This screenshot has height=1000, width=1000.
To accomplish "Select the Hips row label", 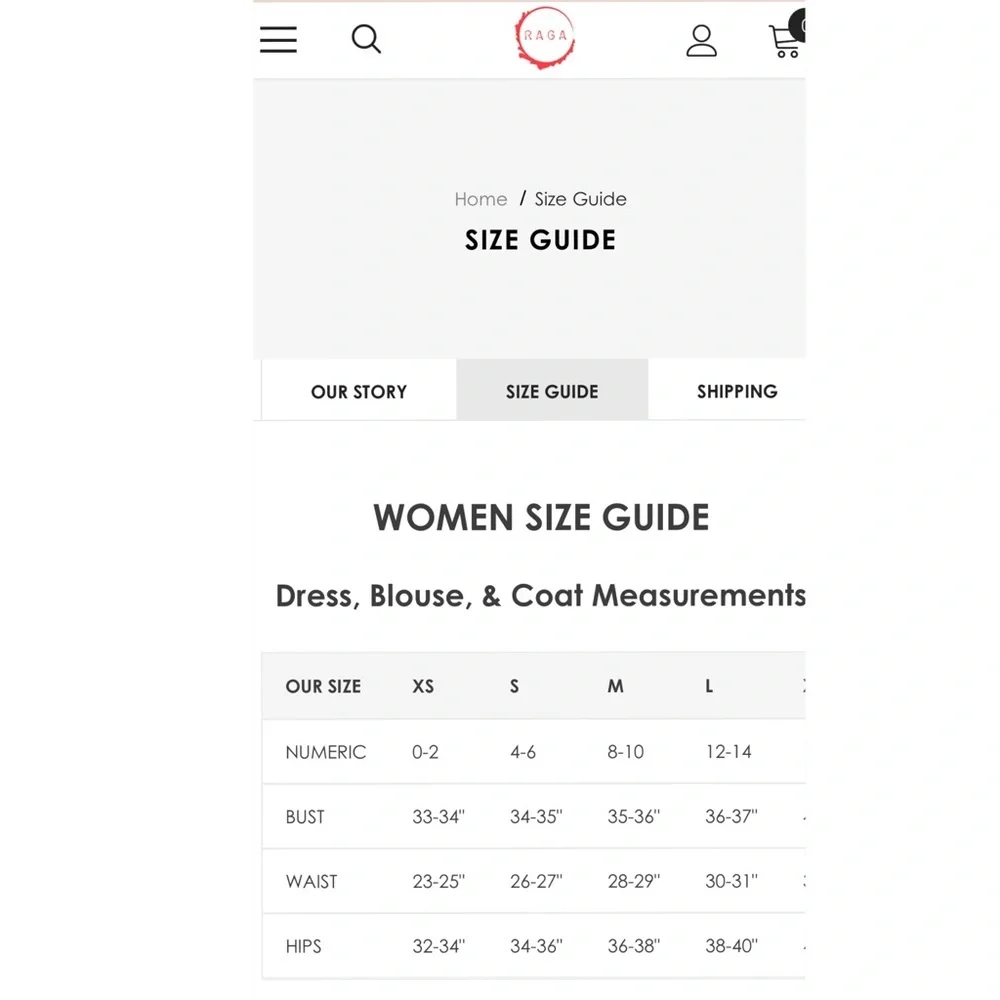I will (x=303, y=946).
